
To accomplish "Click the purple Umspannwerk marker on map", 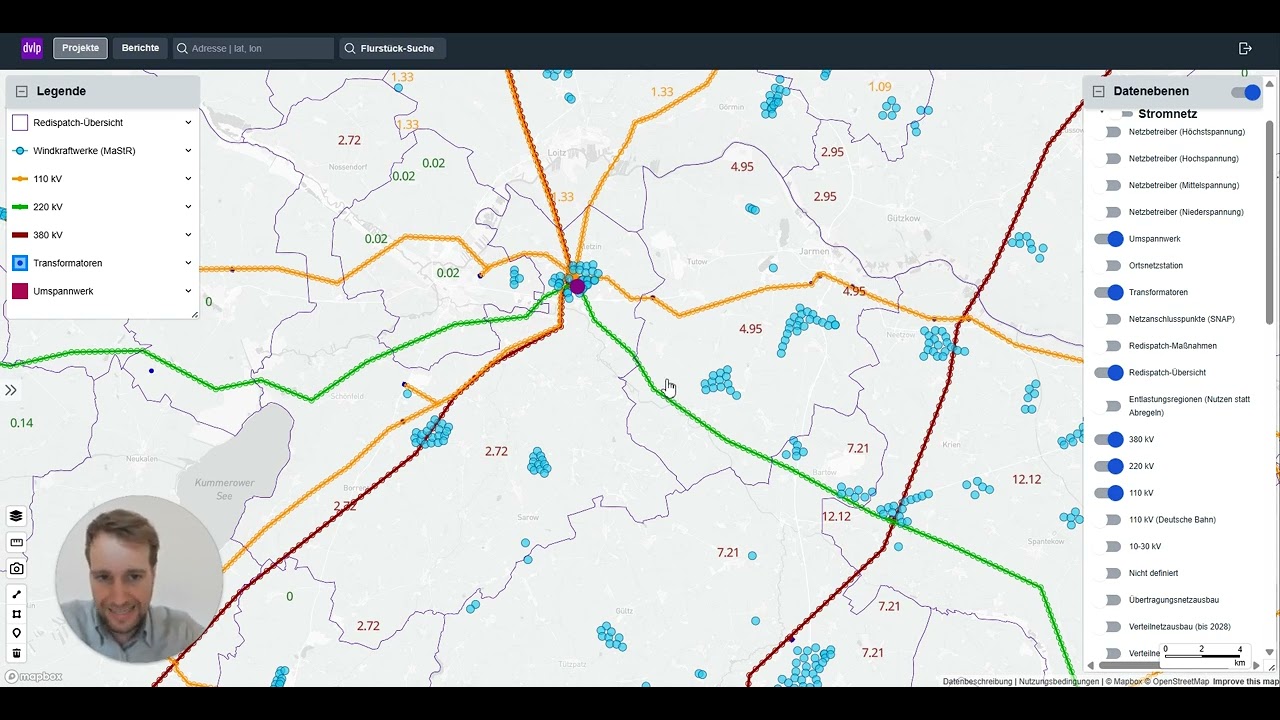I will tap(577, 287).
